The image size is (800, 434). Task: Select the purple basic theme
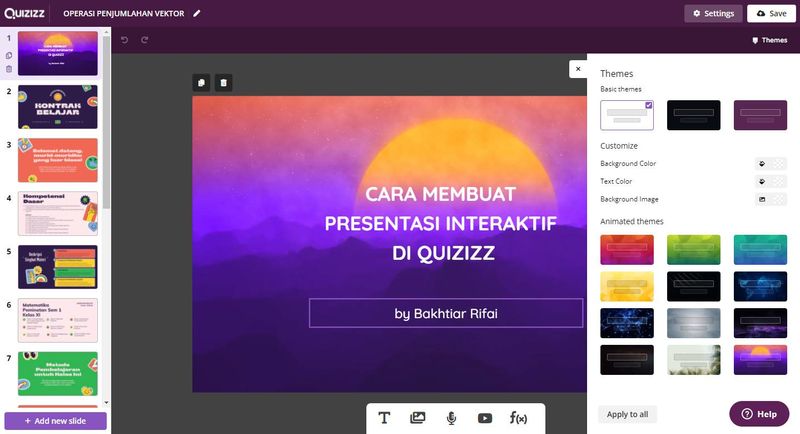coord(760,115)
